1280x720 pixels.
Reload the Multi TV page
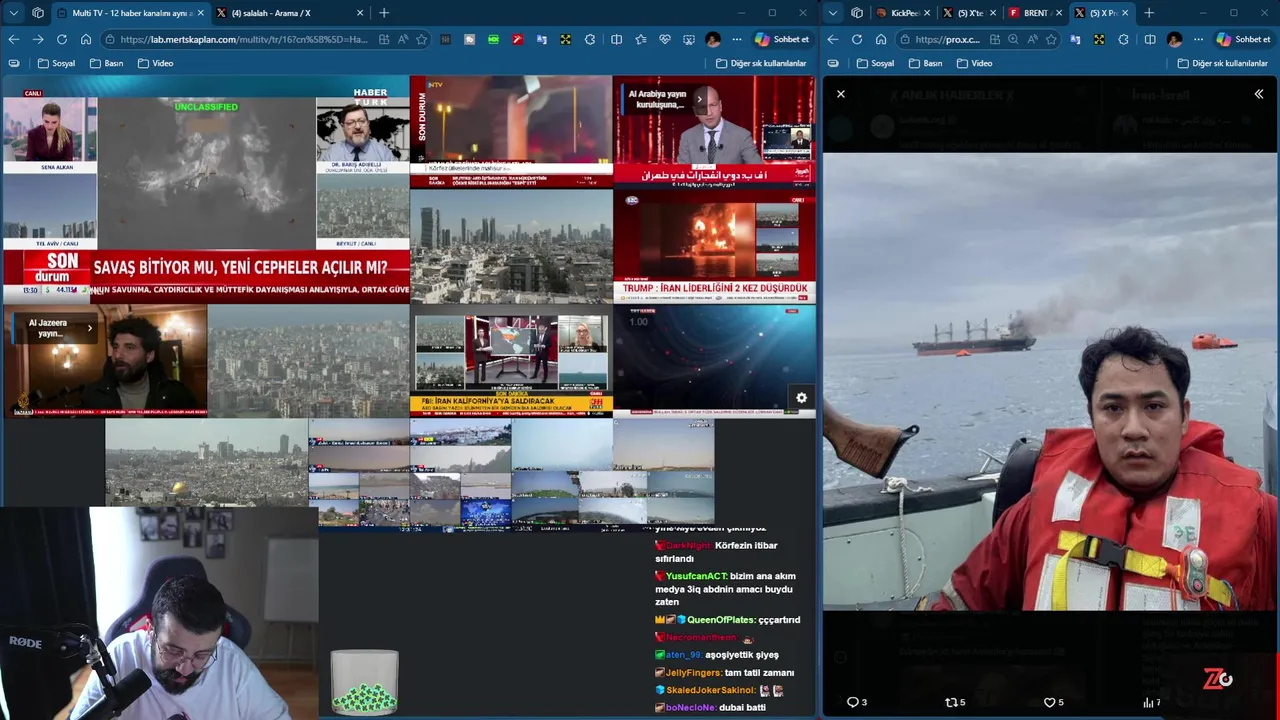point(62,39)
